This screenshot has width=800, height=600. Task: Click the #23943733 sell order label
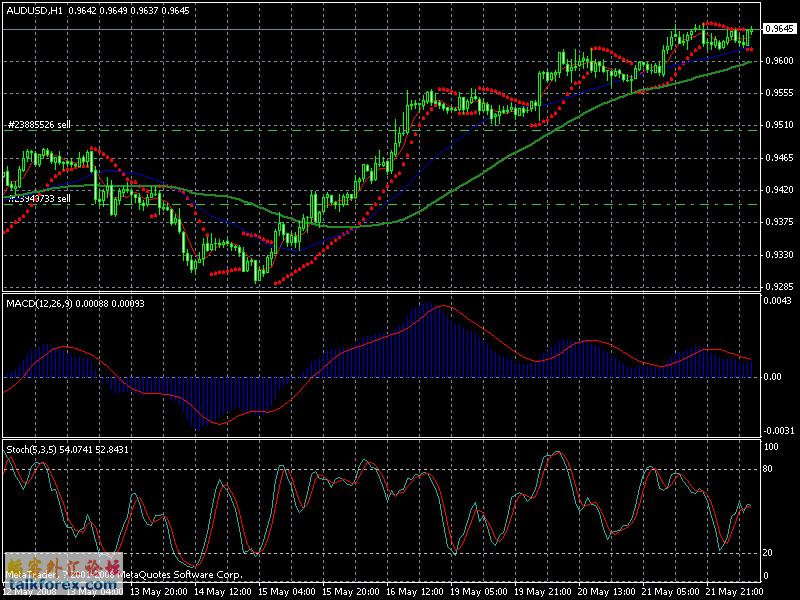point(39,198)
